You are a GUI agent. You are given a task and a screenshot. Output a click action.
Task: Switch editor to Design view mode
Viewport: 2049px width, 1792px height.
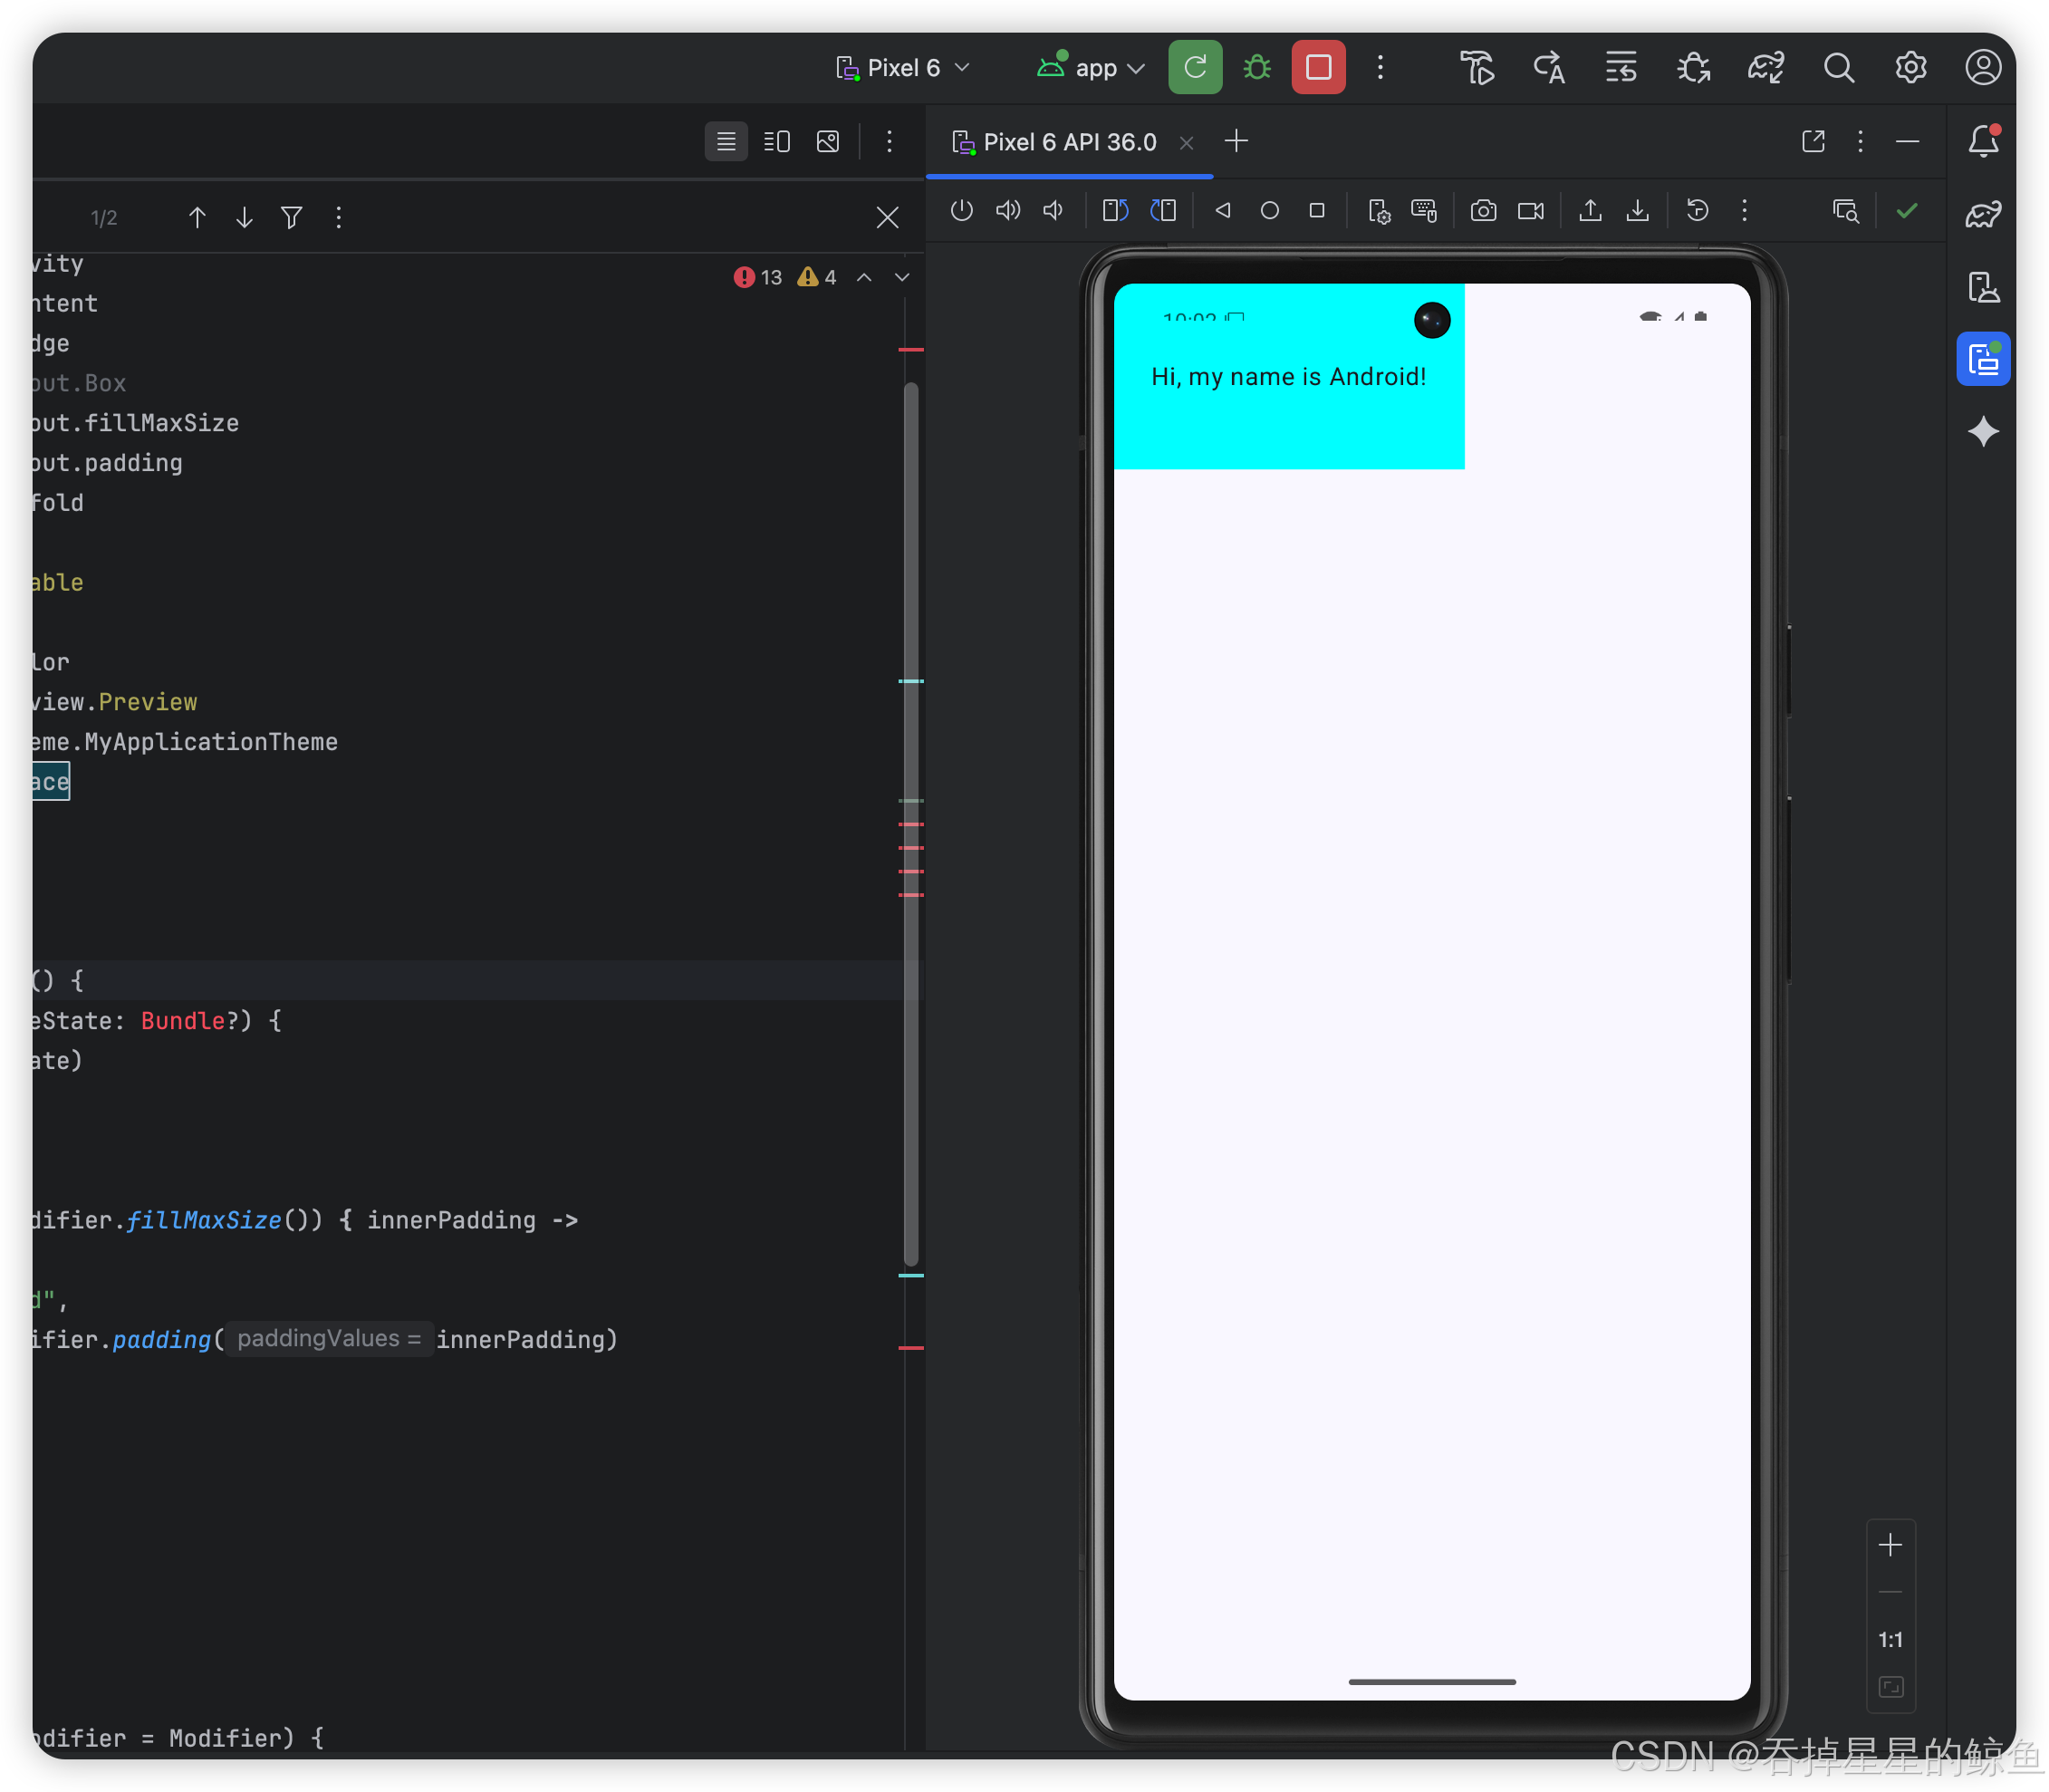[x=828, y=142]
